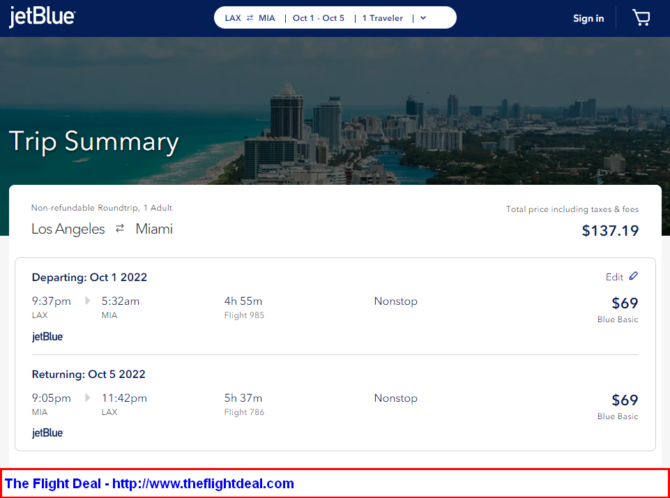Screen dimensions: 670x498
Task: Click the Edit pencil icon
Action: pyautogui.click(x=633, y=276)
